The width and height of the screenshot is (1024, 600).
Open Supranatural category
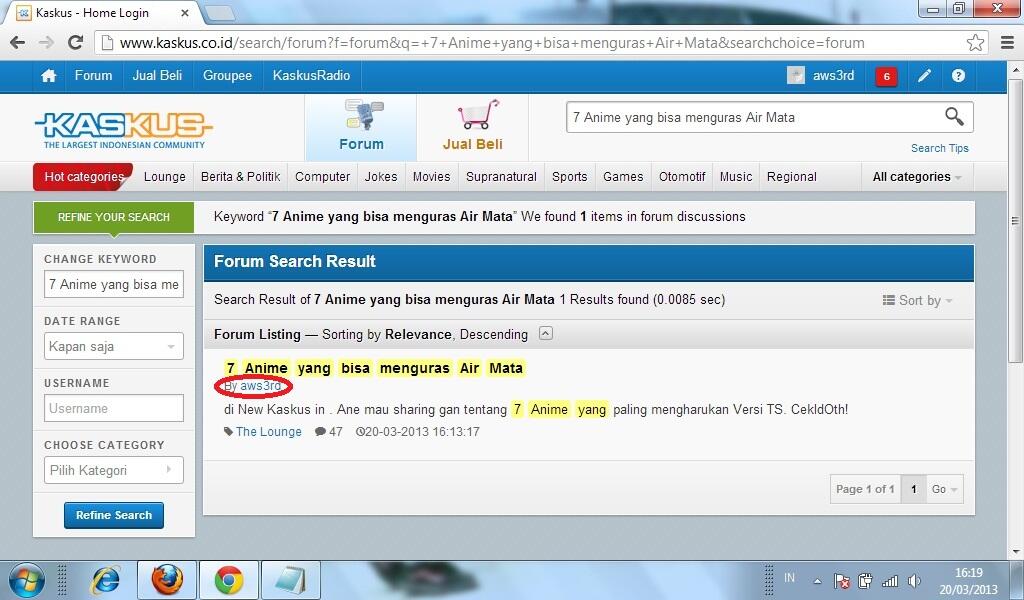coord(502,177)
